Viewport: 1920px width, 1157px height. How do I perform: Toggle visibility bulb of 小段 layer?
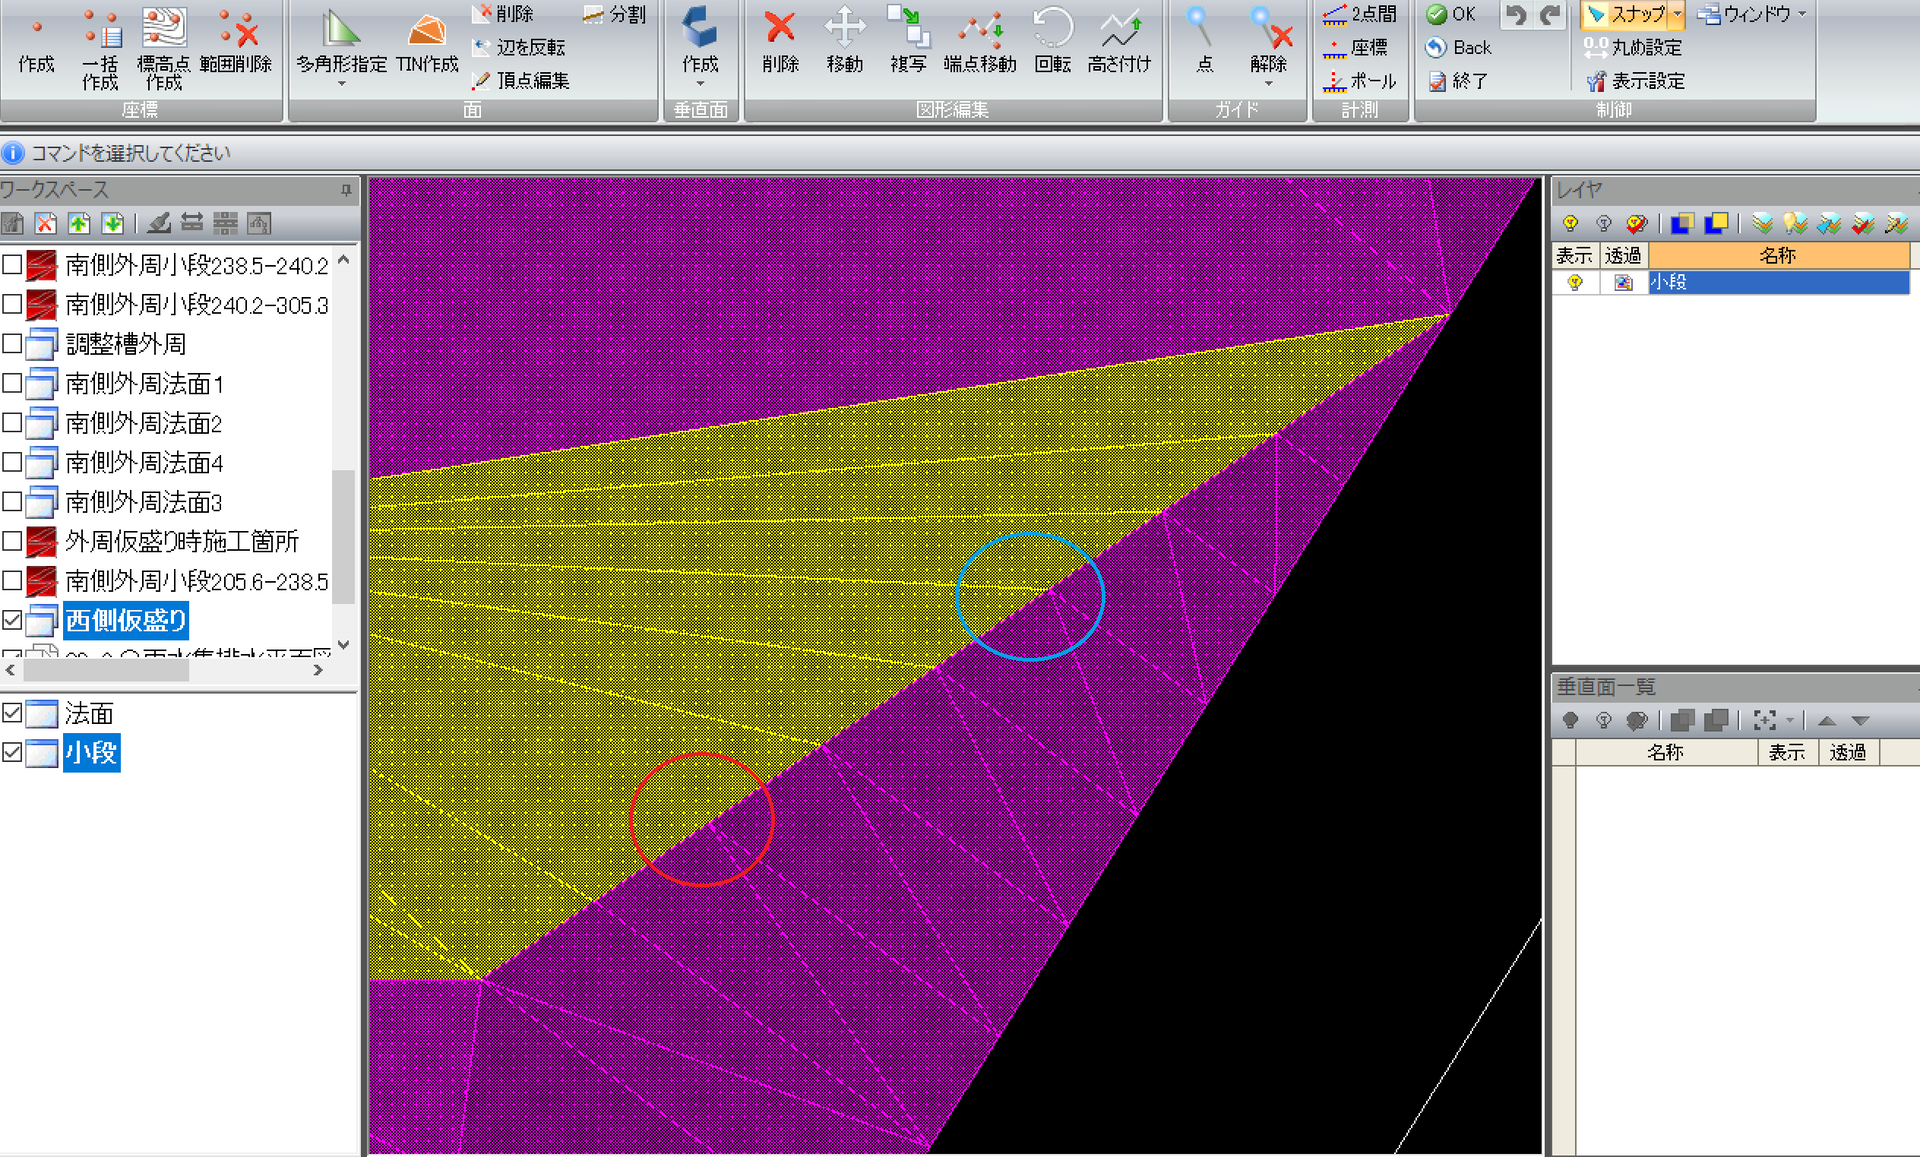pyautogui.click(x=1574, y=283)
